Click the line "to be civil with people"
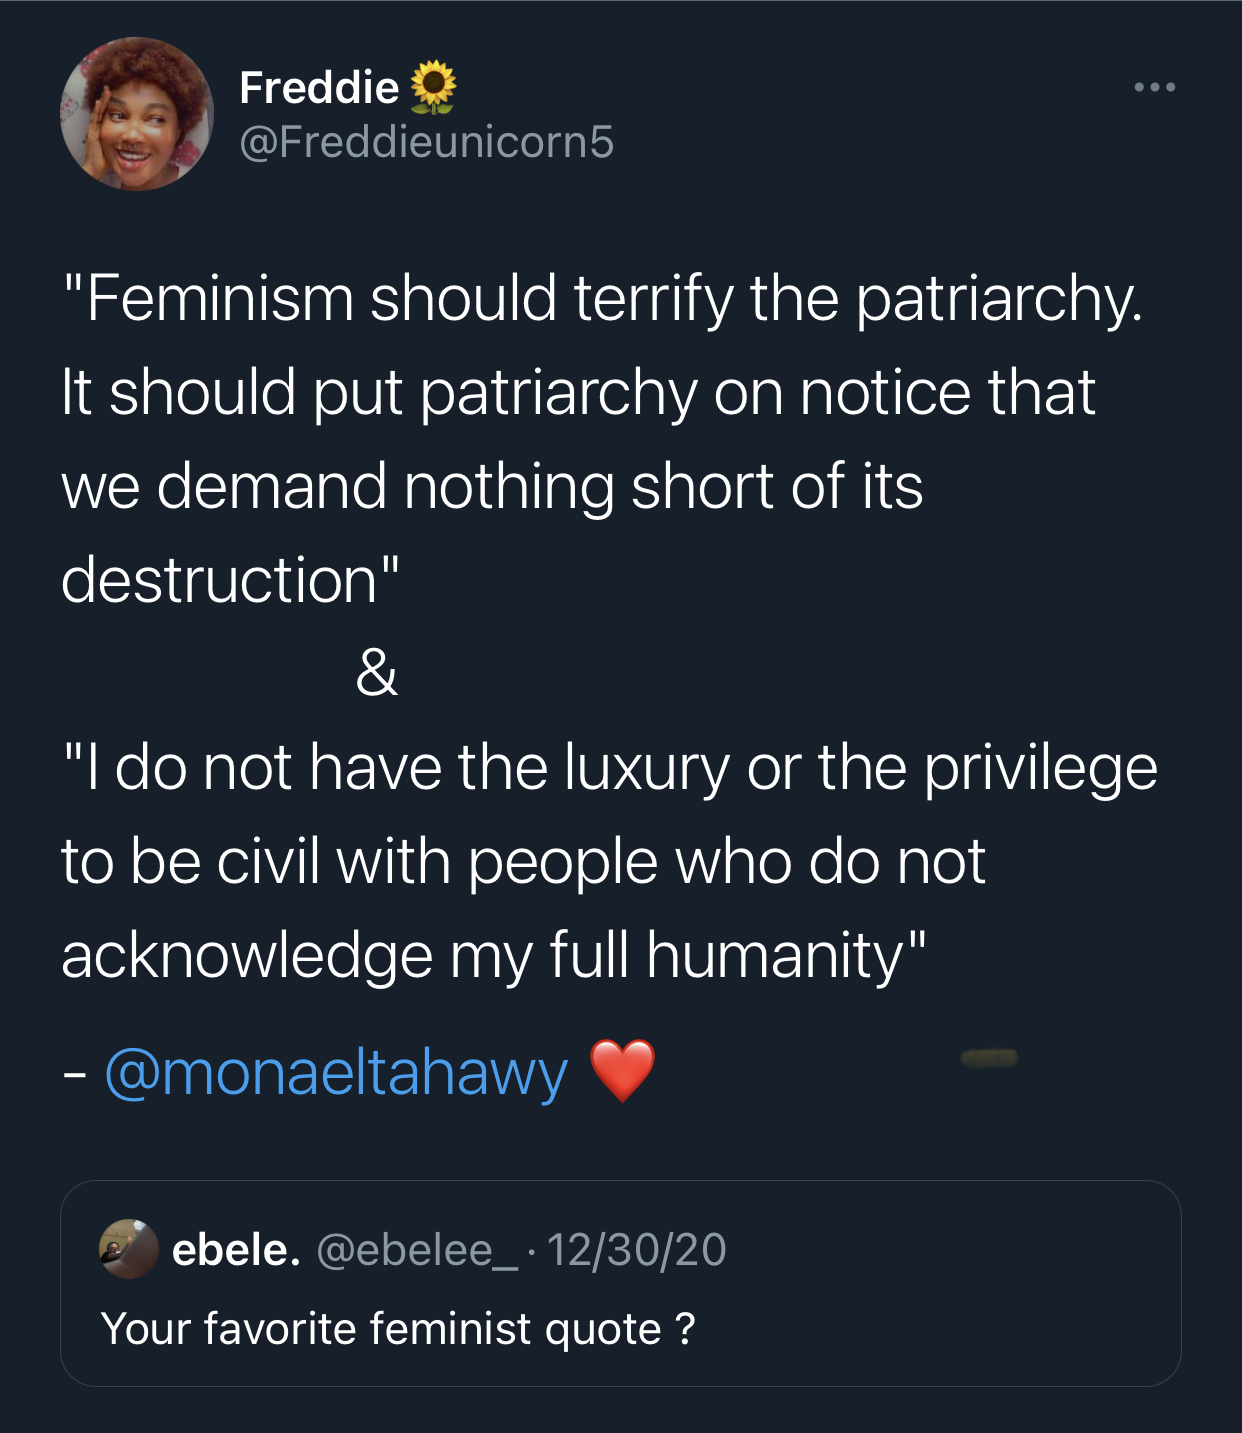 [x=523, y=862]
